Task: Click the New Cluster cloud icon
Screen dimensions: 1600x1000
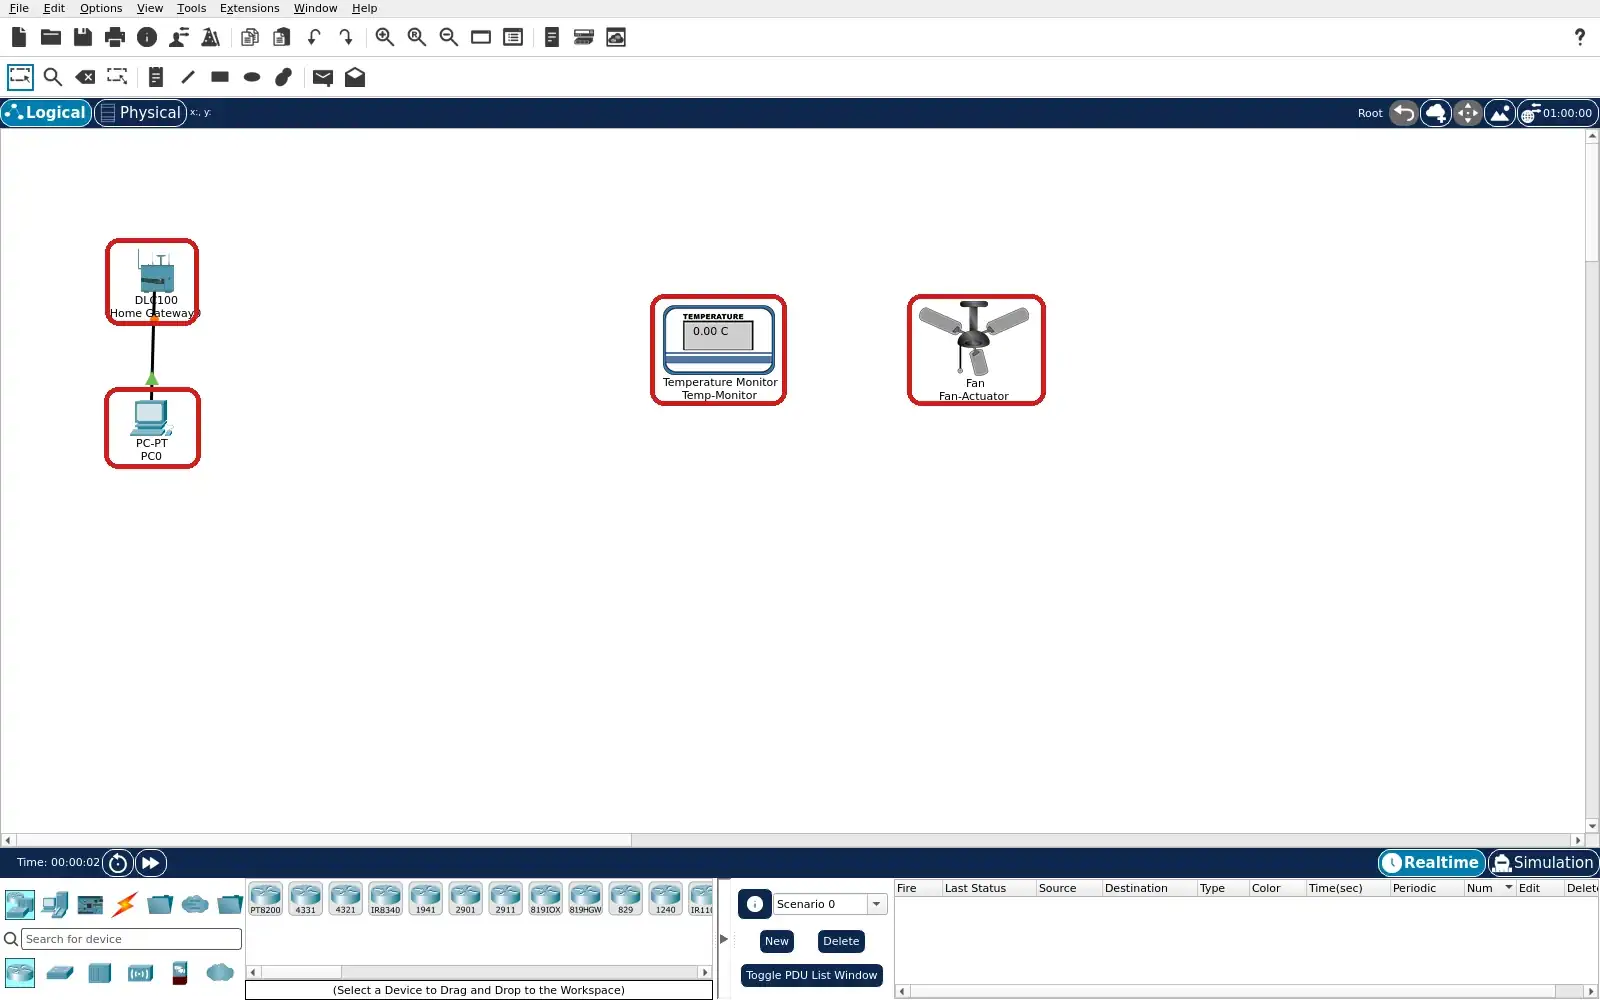Action: [x=1436, y=113]
